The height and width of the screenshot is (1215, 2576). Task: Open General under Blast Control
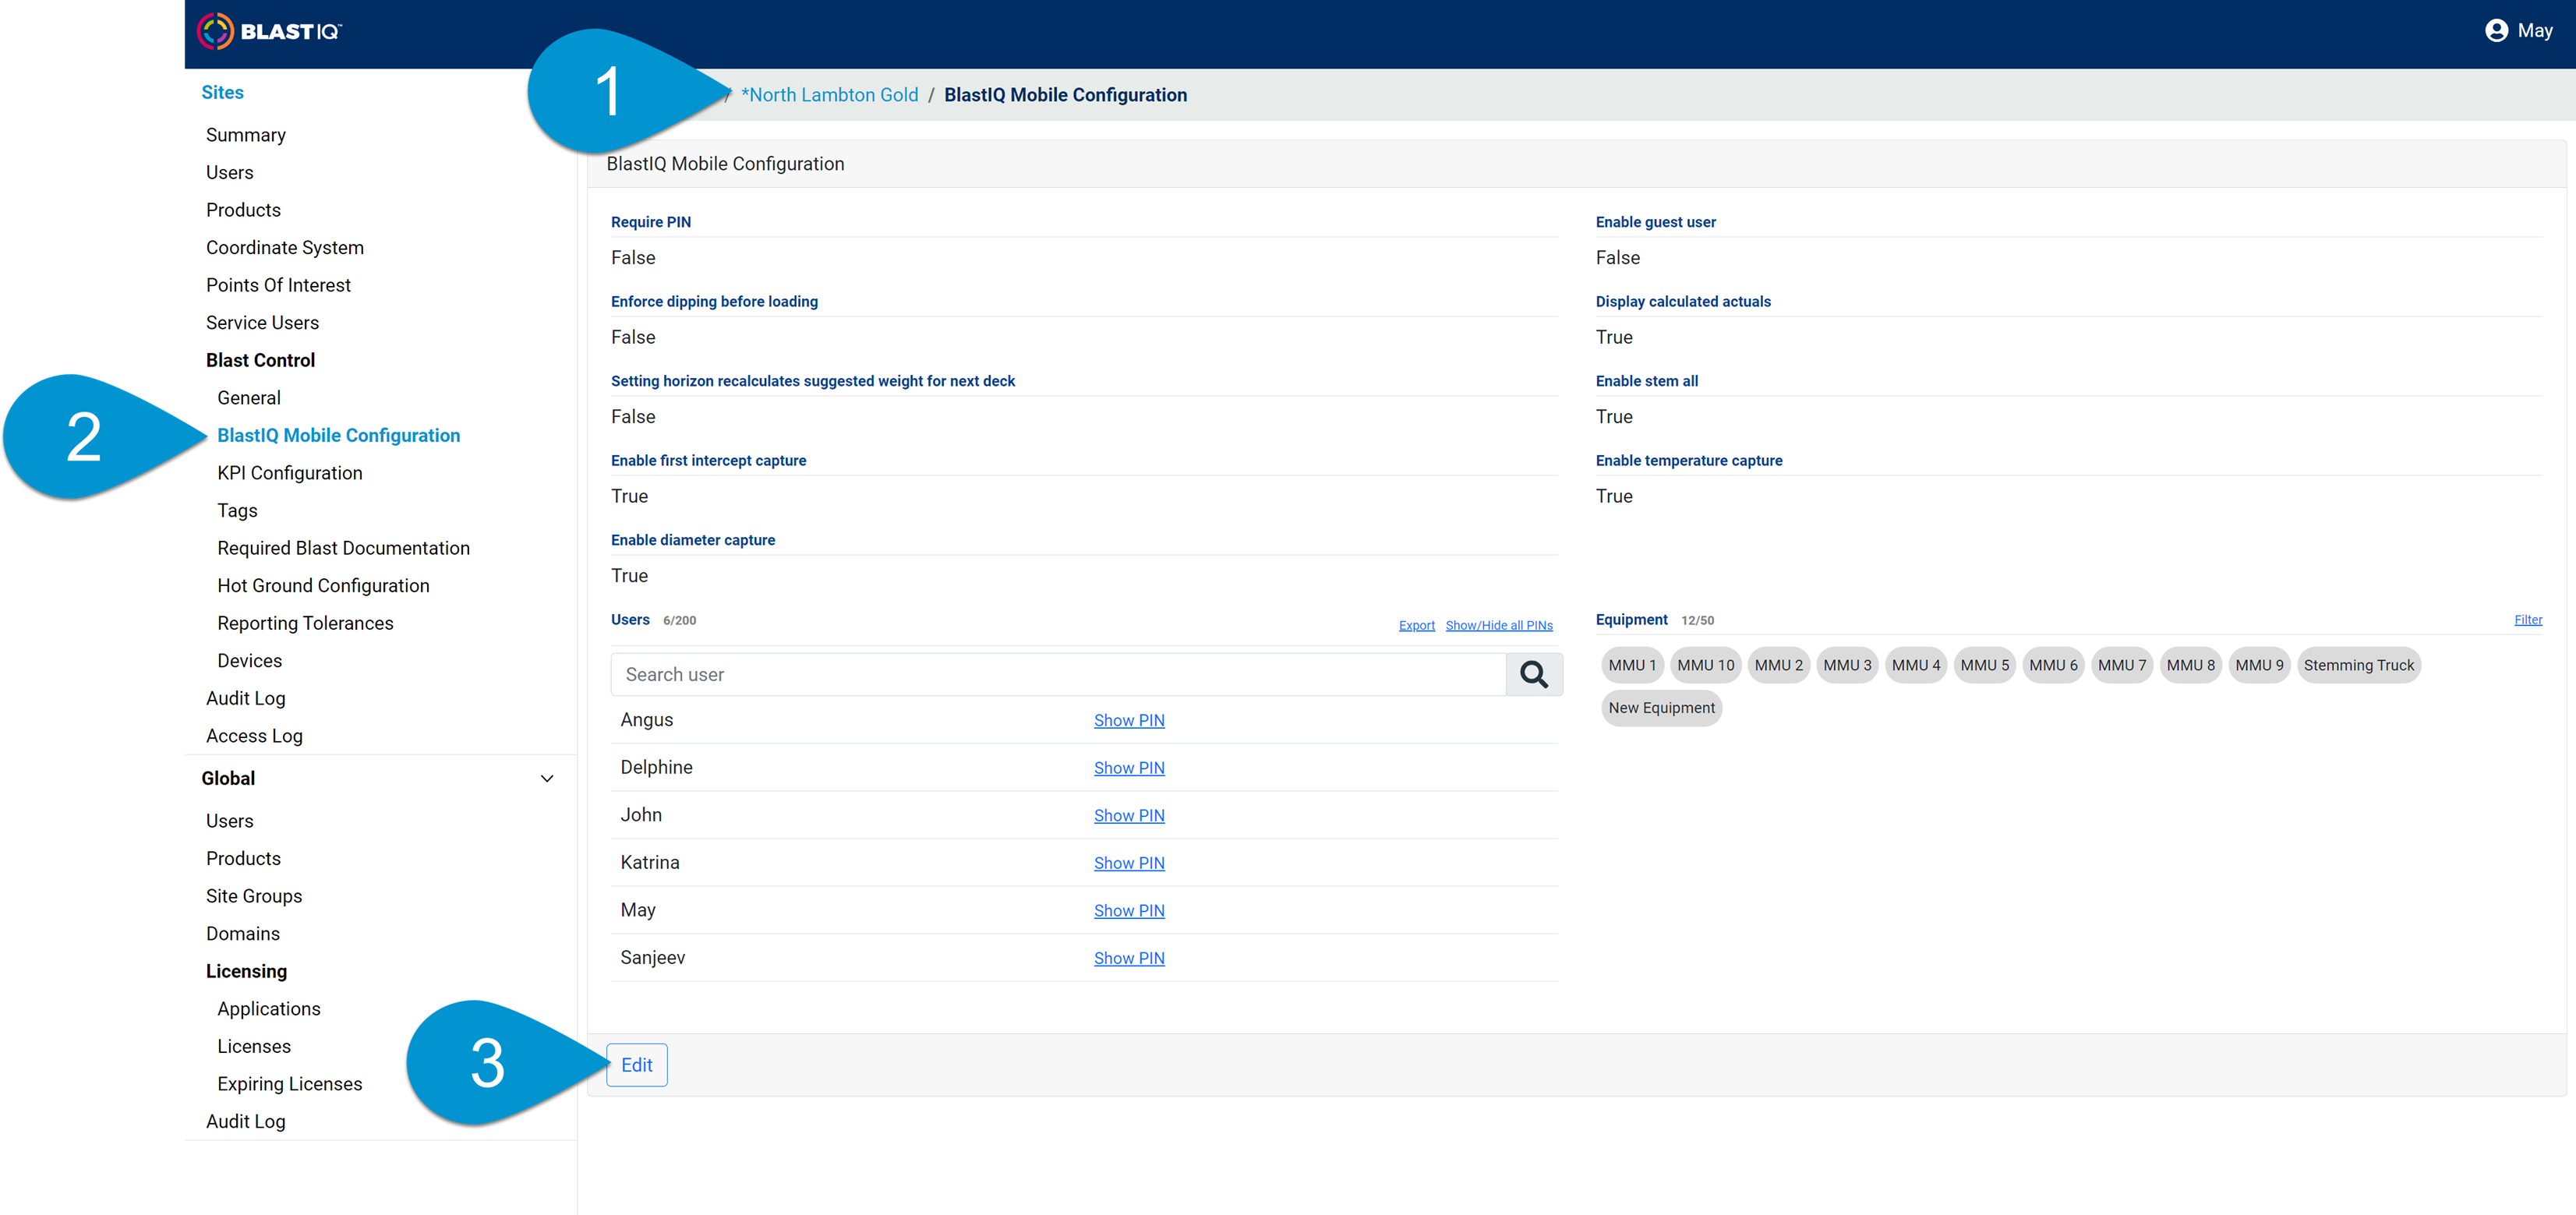(x=249, y=398)
